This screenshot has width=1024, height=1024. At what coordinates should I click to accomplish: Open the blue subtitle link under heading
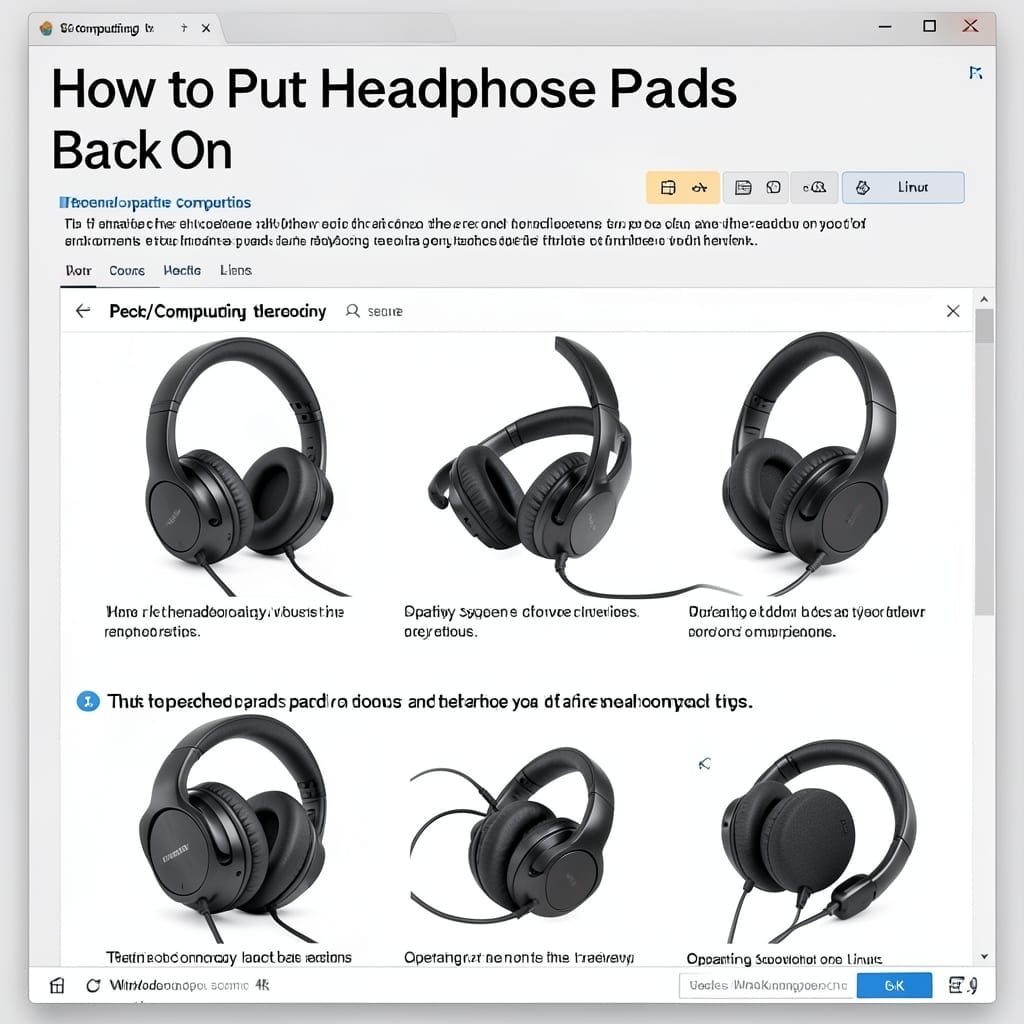155,202
